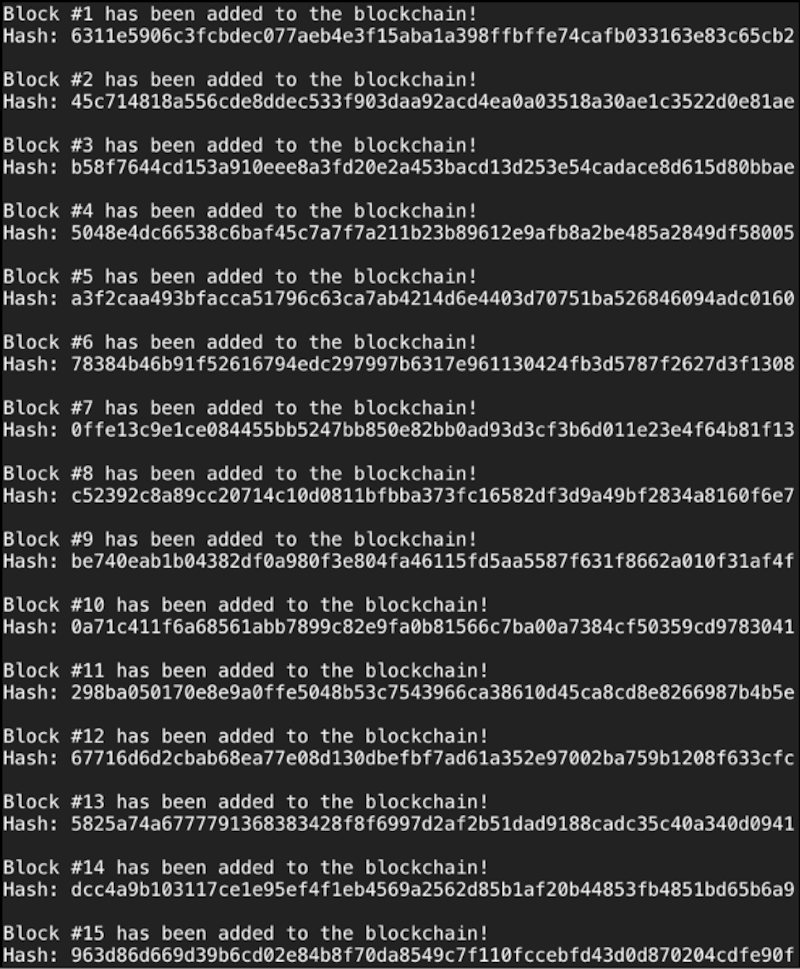The image size is (800, 969).
Task: Click the Block #15 added message
Action: (x=245, y=933)
